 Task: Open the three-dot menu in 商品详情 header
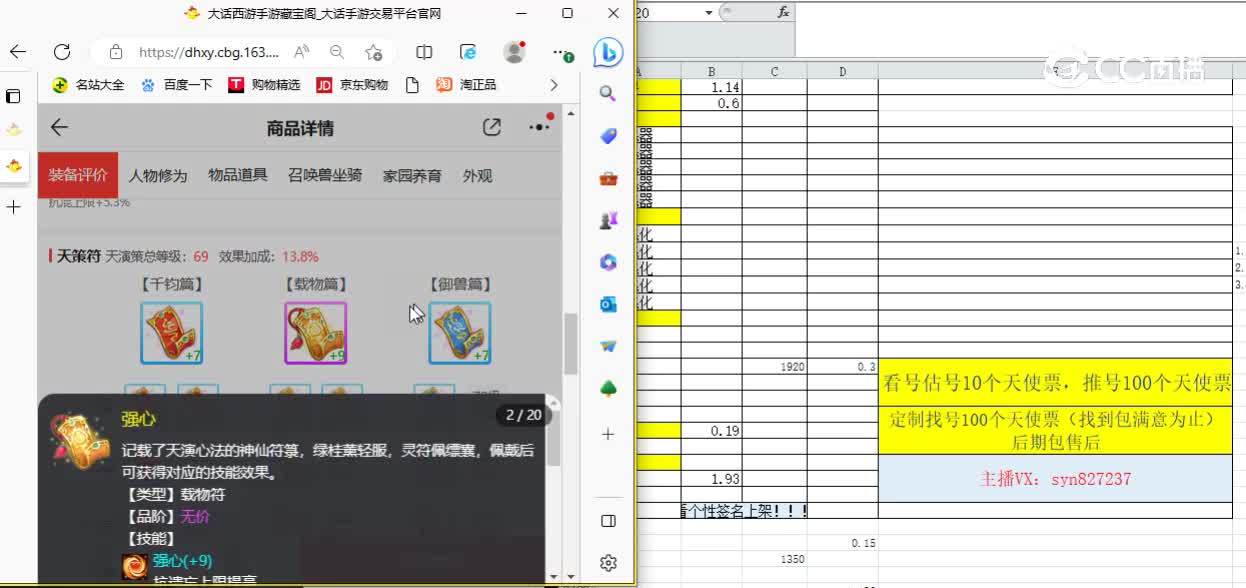(x=540, y=127)
